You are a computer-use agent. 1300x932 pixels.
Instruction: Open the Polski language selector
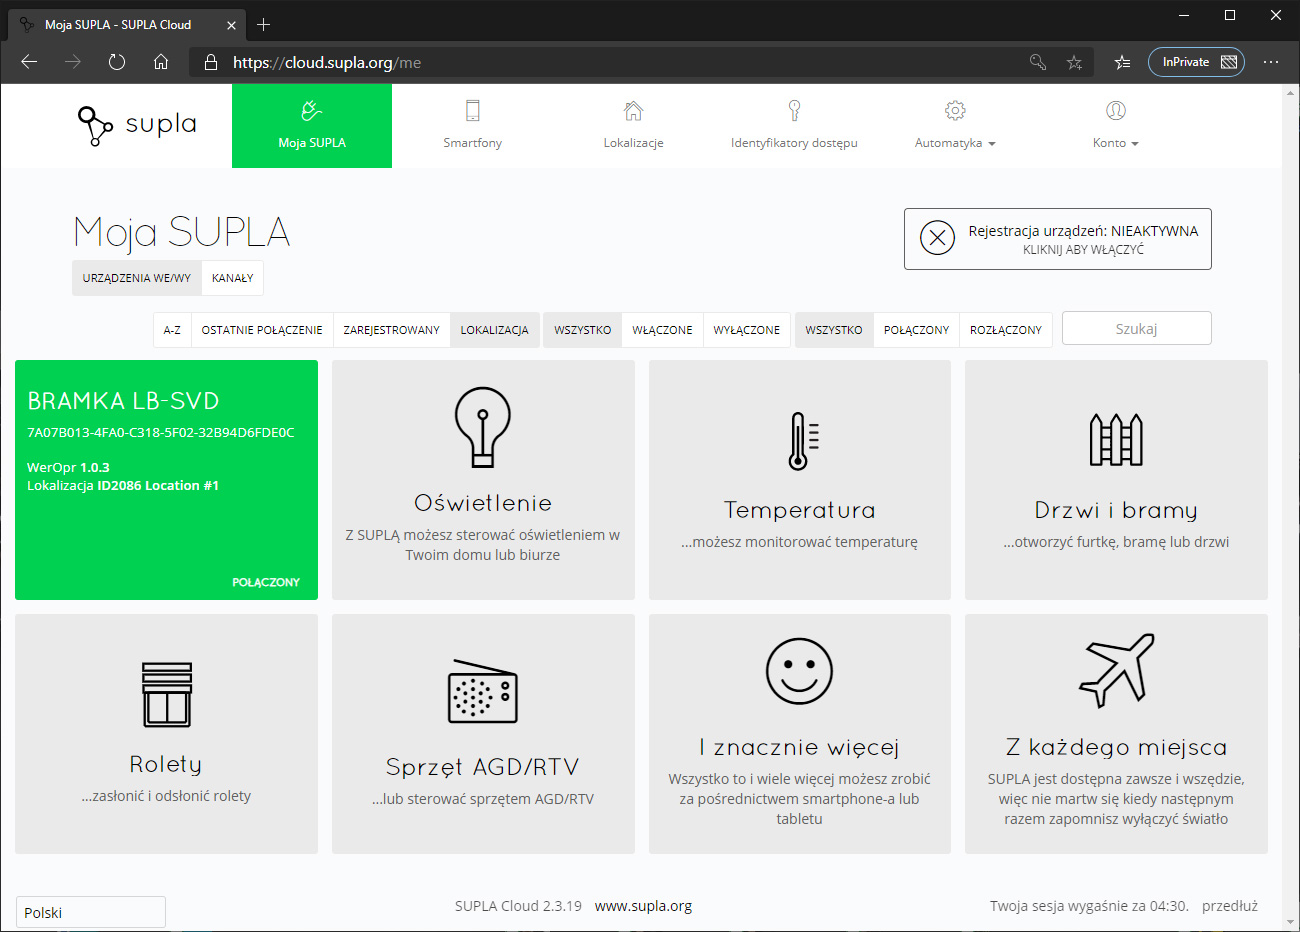click(x=91, y=912)
